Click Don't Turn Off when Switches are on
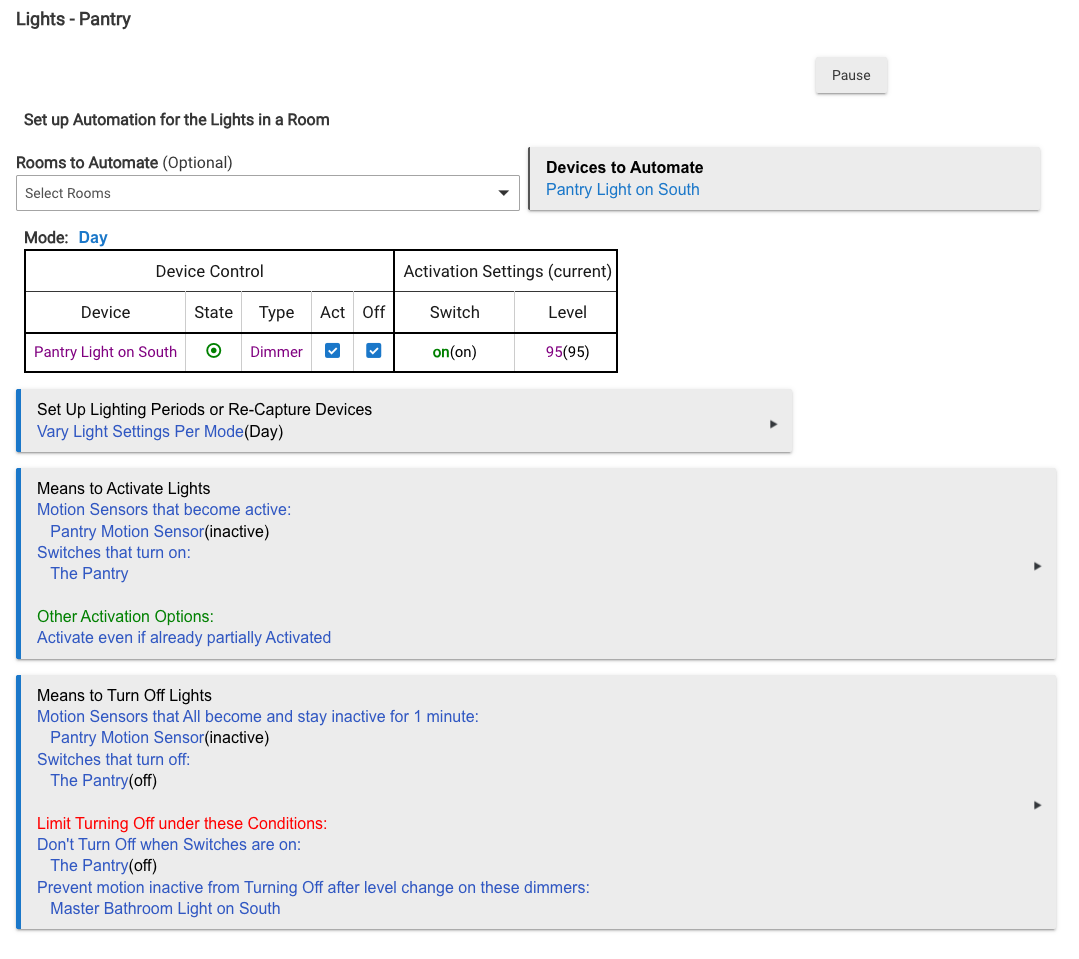Viewport: 1079px width, 959px height. (169, 844)
